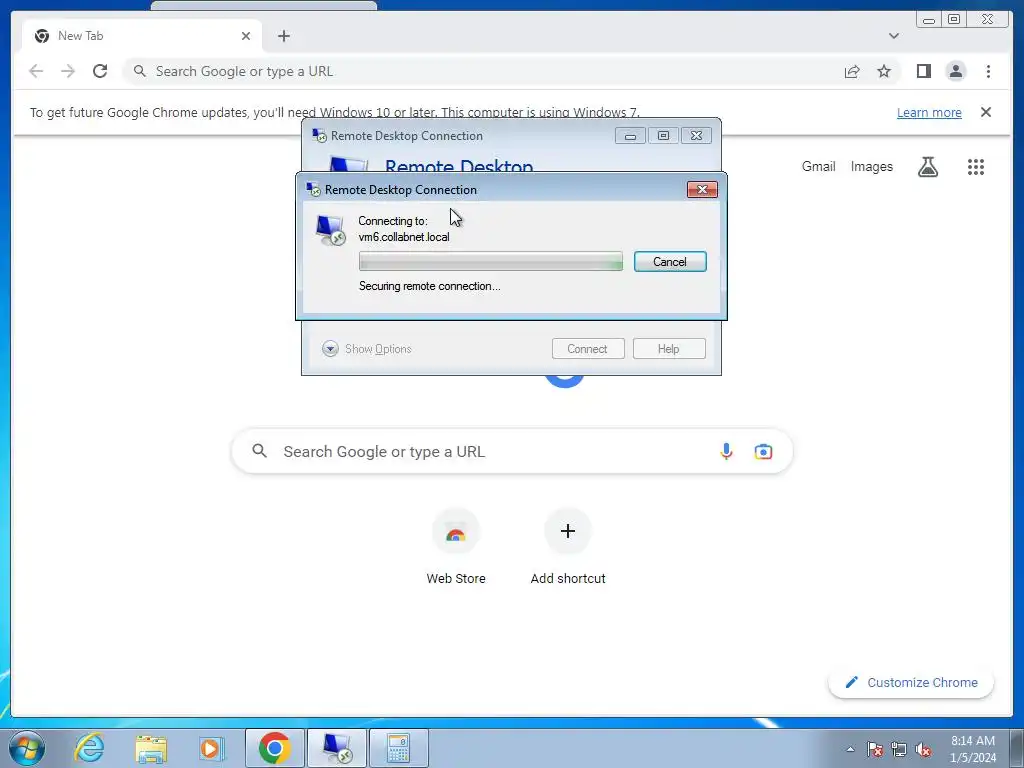Cancel the remote desktop connection attempt
This screenshot has height=768, width=1024.
(x=669, y=262)
